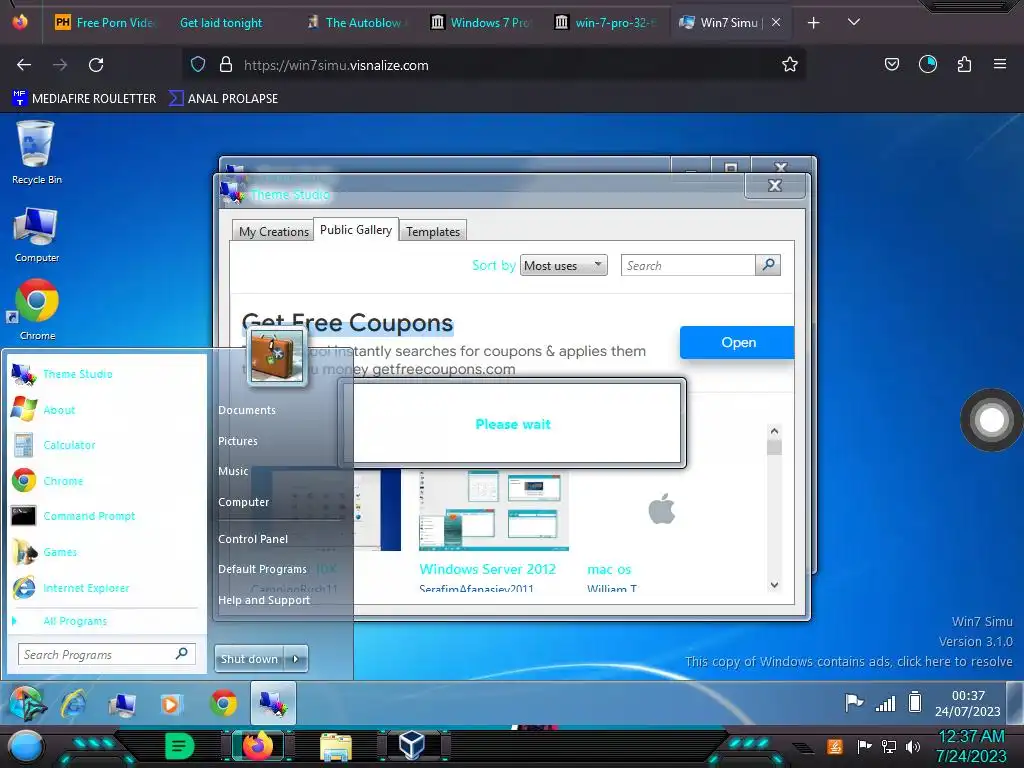This screenshot has height=768, width=1024.
Task: Open Theme Studio from the start menu
Action: pos(77,374)
